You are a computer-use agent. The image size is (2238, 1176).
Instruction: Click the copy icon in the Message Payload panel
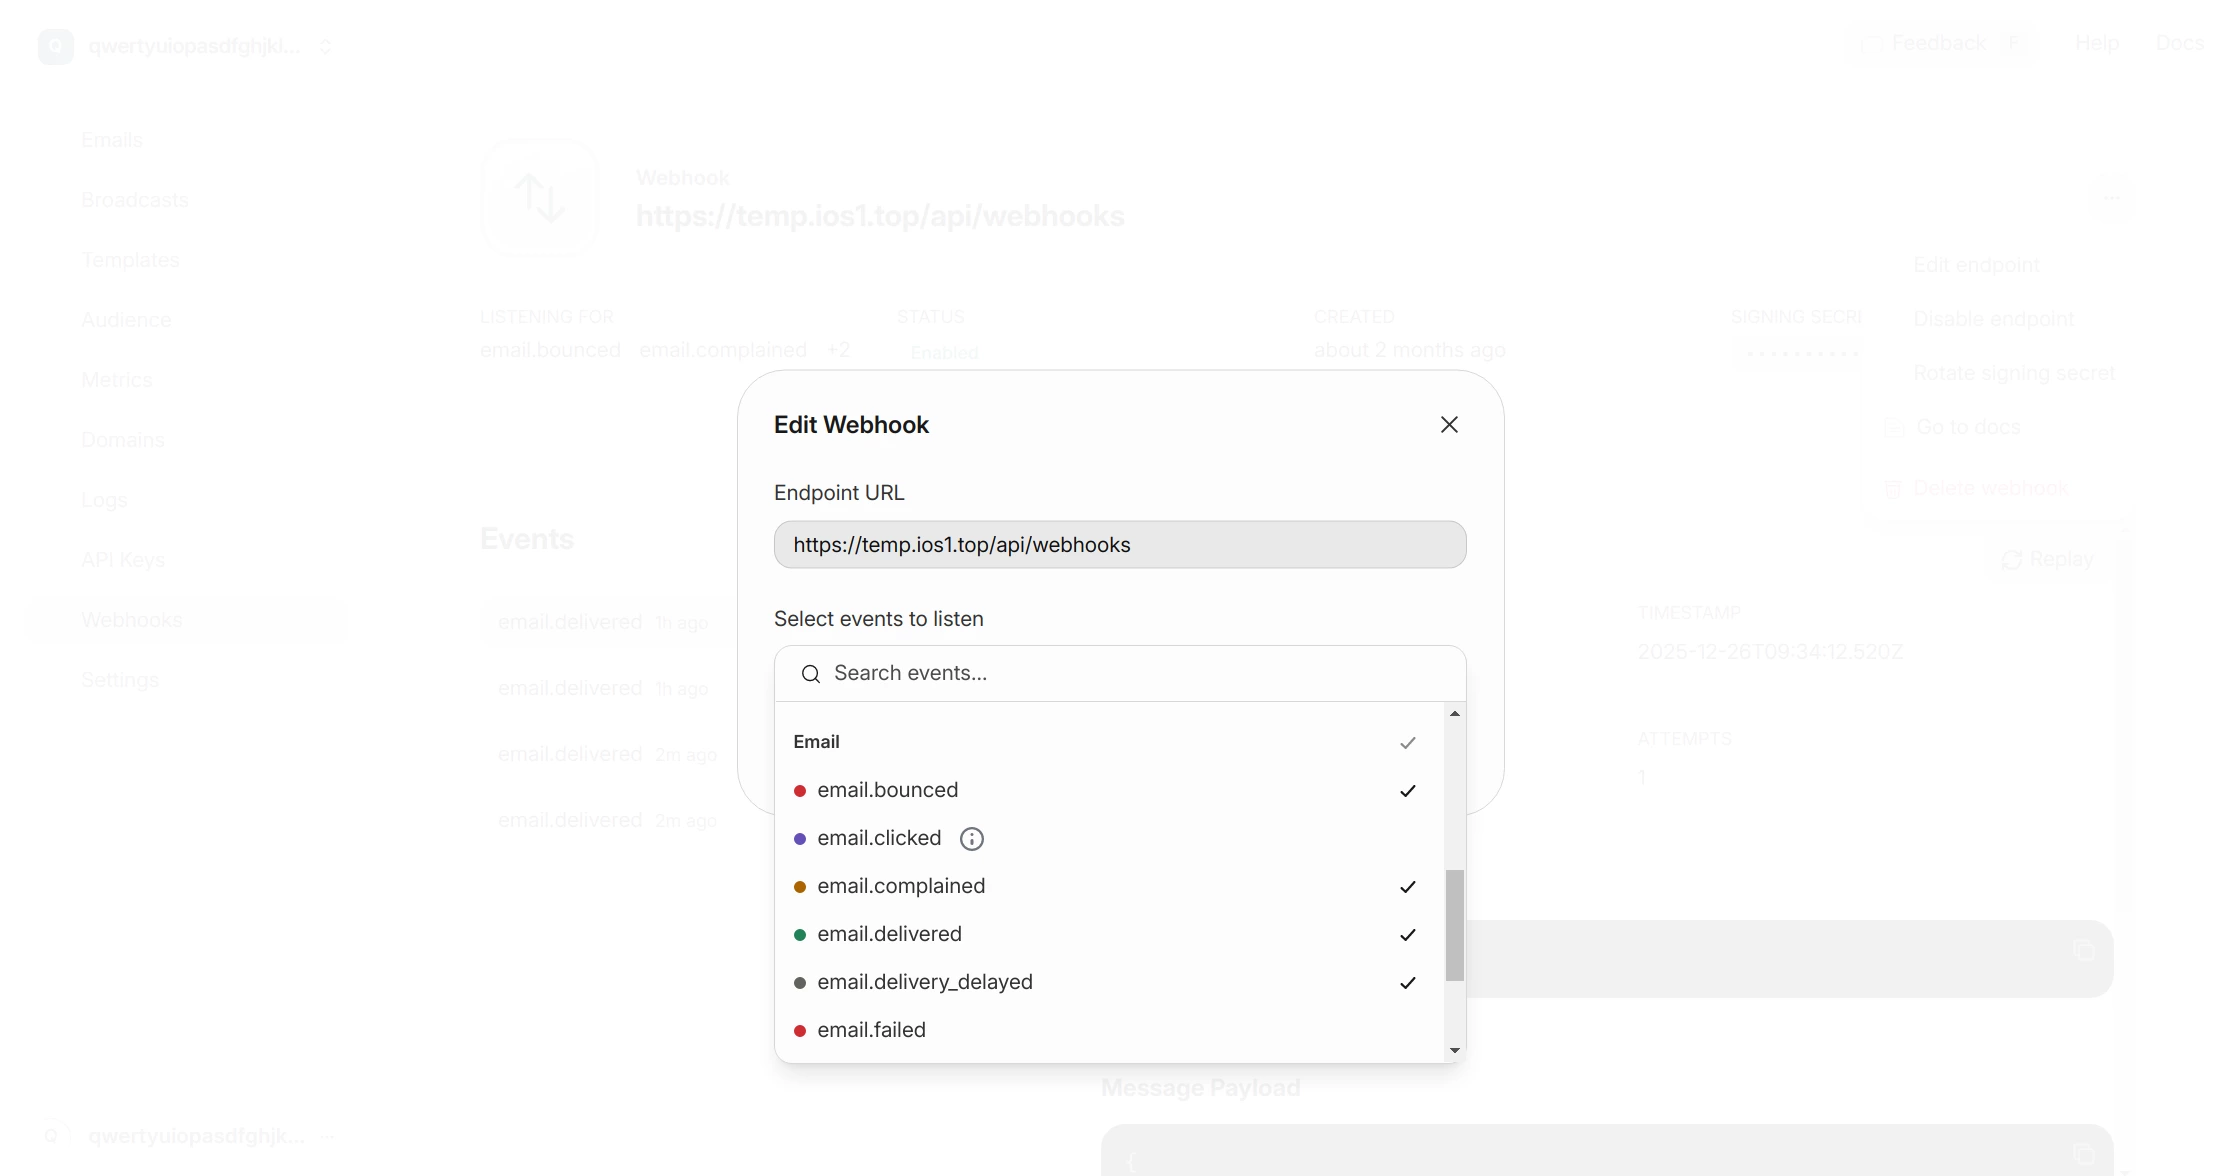2086,1151
